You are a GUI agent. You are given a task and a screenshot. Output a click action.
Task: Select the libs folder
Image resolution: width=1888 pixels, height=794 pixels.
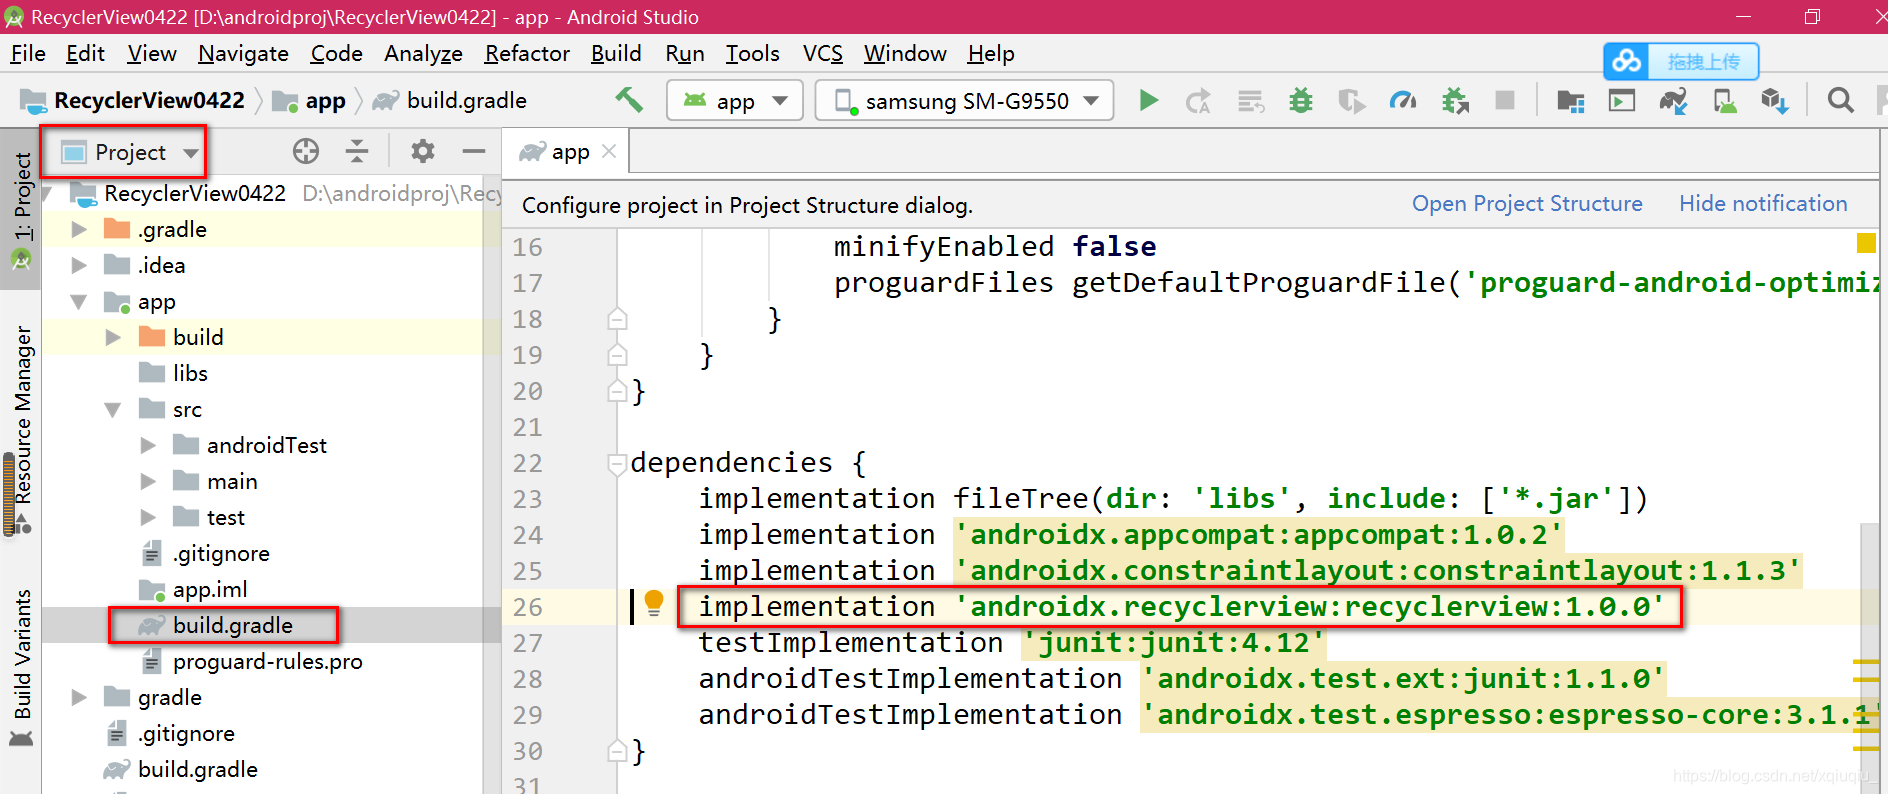pyautogui.click(x=190, y=373)
